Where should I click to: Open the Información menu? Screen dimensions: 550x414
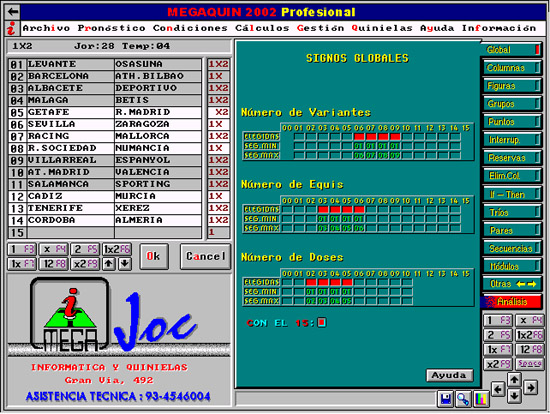click(498, 28)
